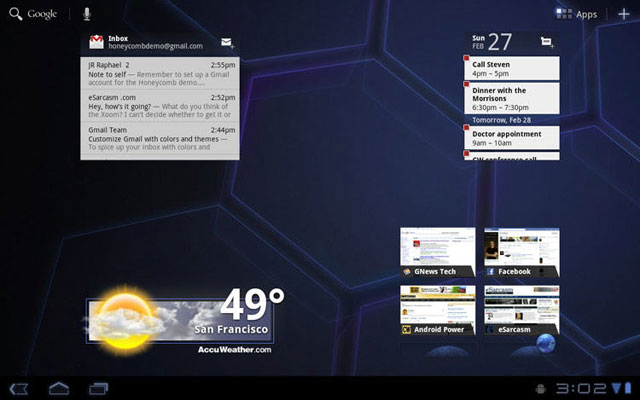Open eSarcasm bookmark thumbnail

pos(521,311)
